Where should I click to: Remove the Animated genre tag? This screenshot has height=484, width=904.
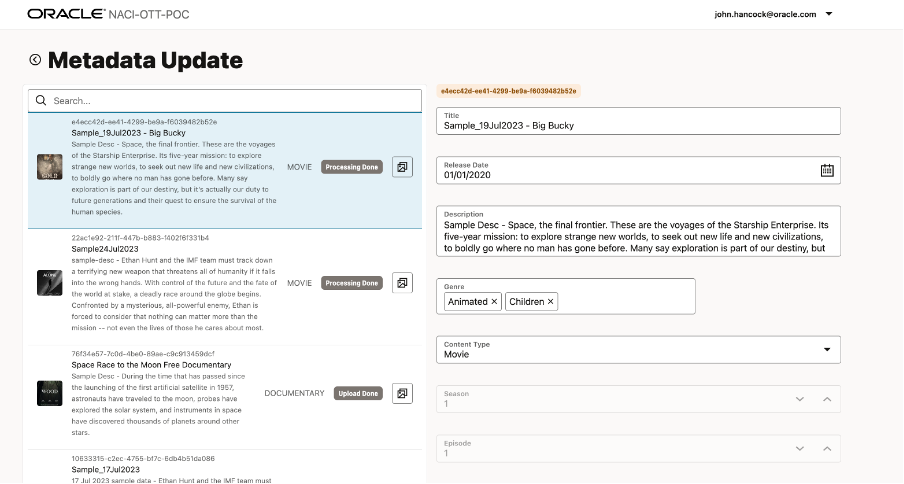tap(494, 302)
